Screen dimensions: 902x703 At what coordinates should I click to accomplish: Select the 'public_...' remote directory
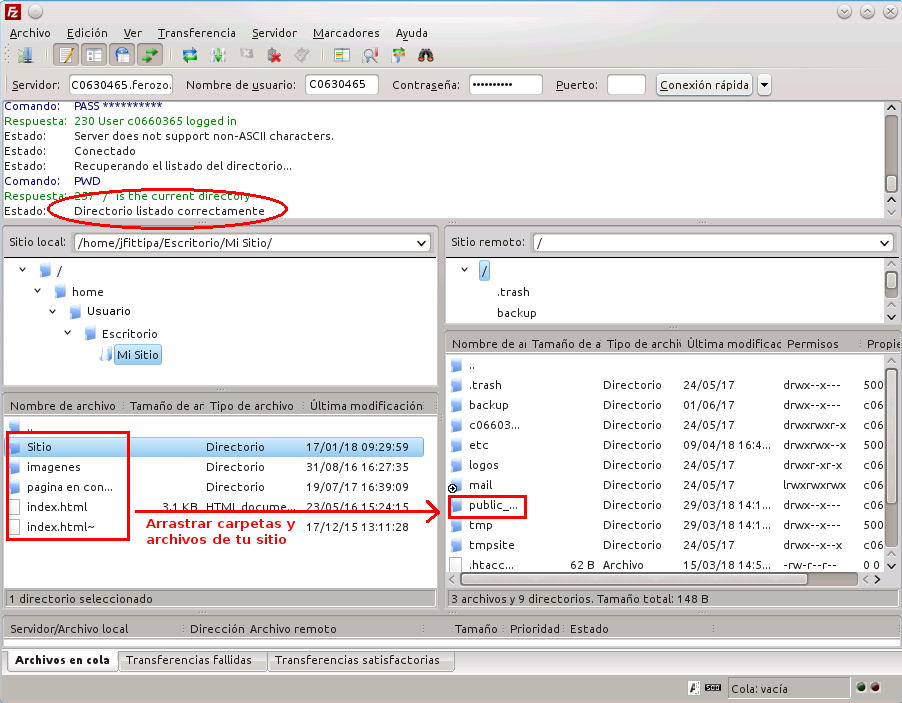667,505
